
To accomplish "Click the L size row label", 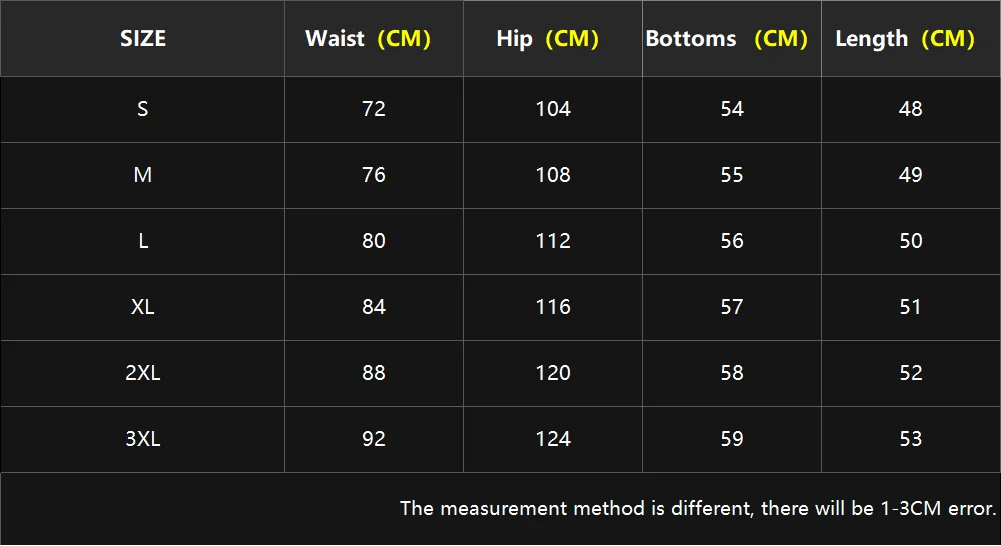I will pyautogui.click(x=143, y=241).
